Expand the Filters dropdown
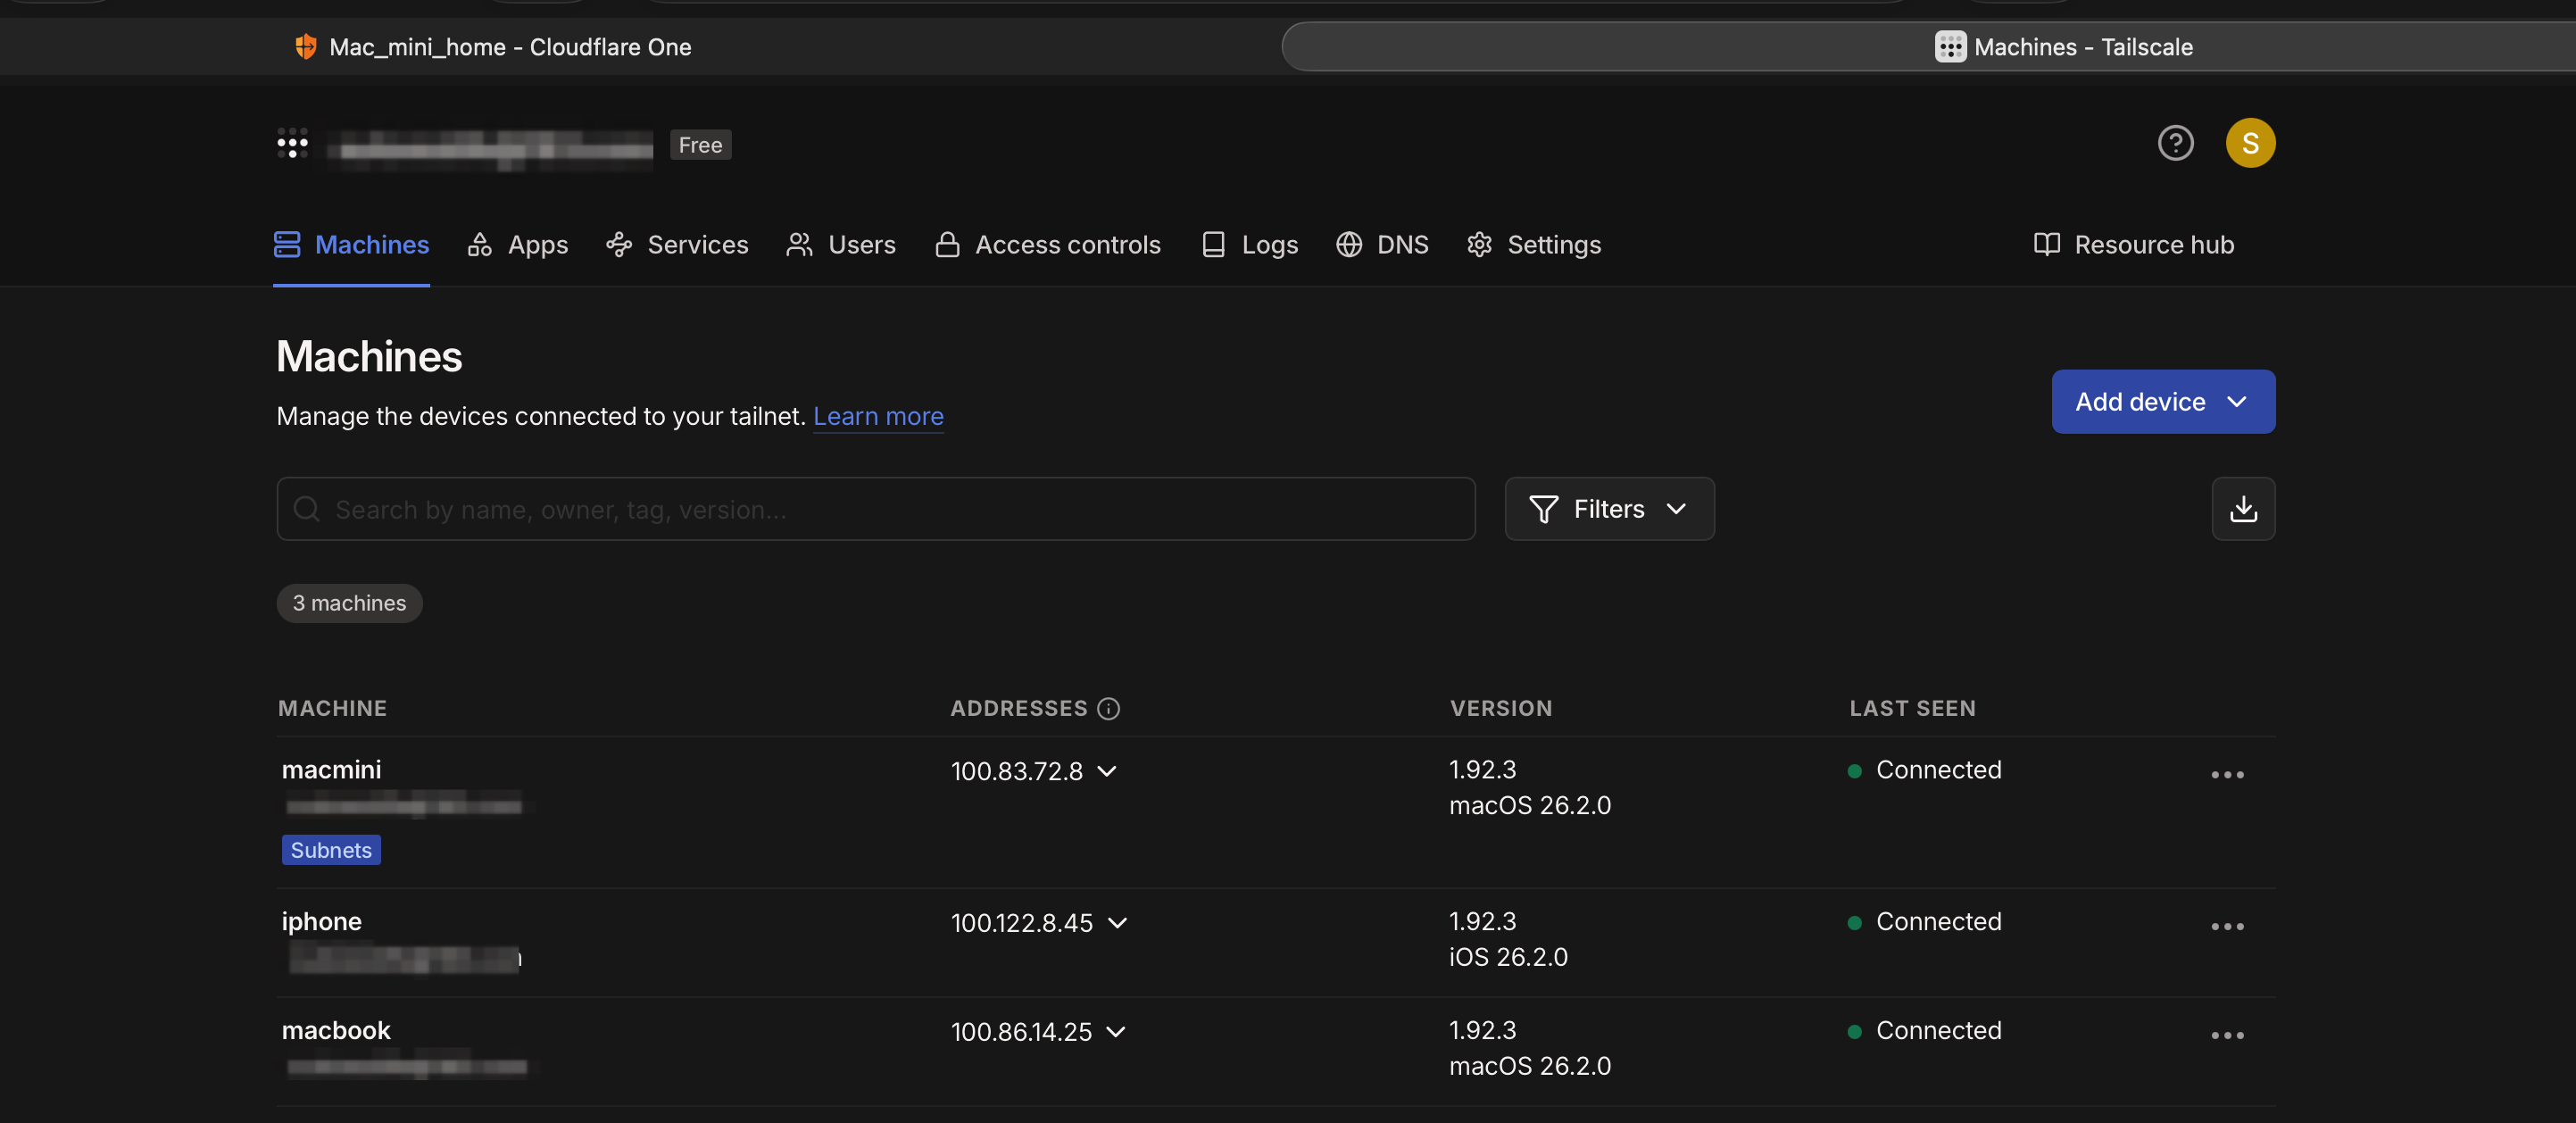 (x=1608, y=509)
